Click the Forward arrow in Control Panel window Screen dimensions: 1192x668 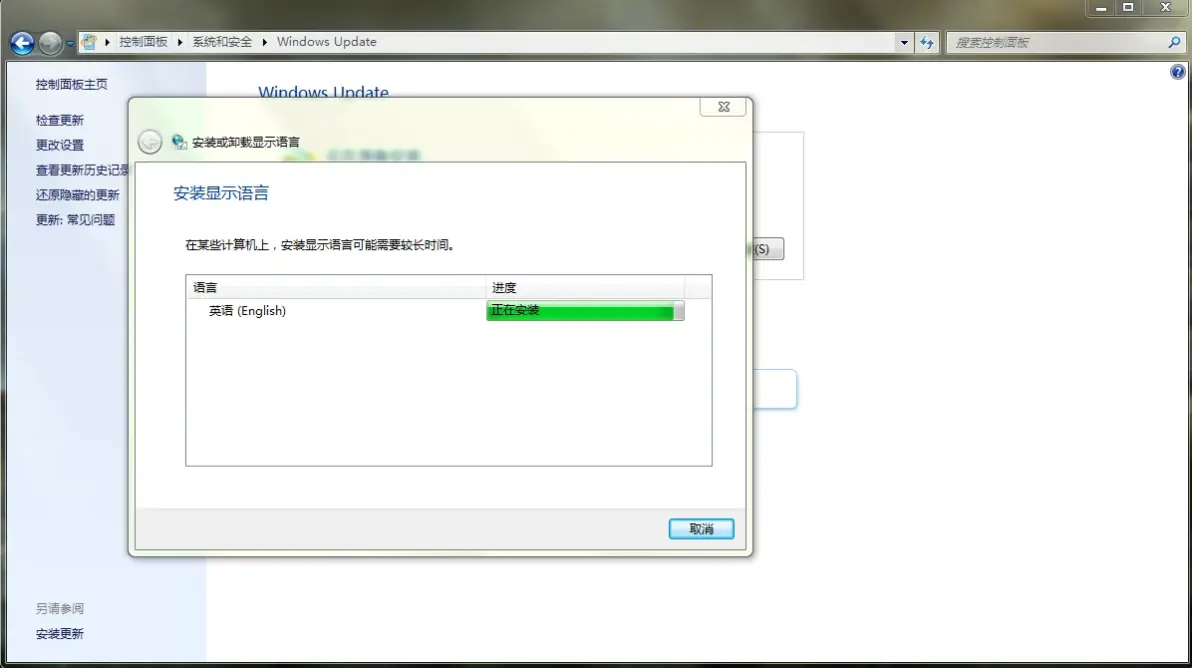pos(50,43)
